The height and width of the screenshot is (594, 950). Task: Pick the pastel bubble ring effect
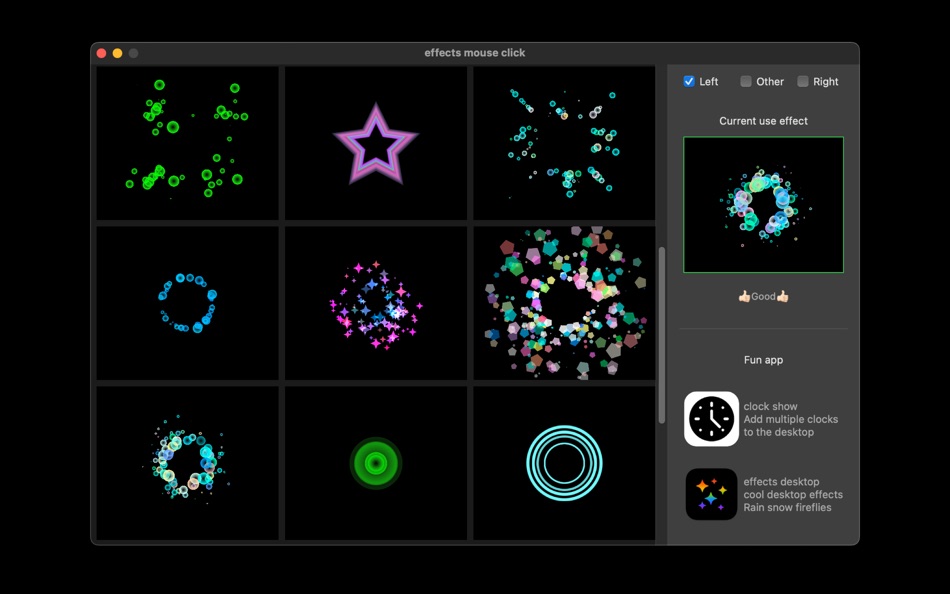click(x=187, y=463)
